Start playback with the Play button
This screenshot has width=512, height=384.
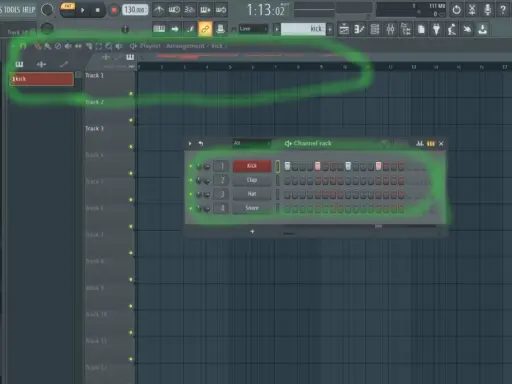(82, 10)
